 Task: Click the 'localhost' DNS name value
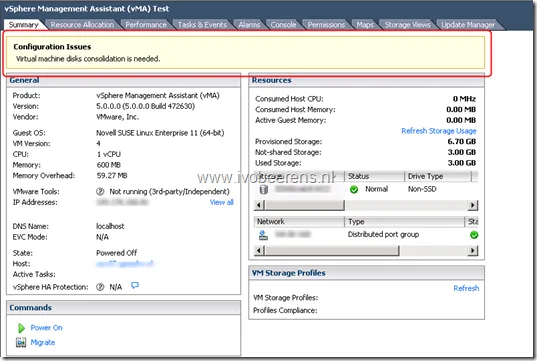[x=110, y=226]
